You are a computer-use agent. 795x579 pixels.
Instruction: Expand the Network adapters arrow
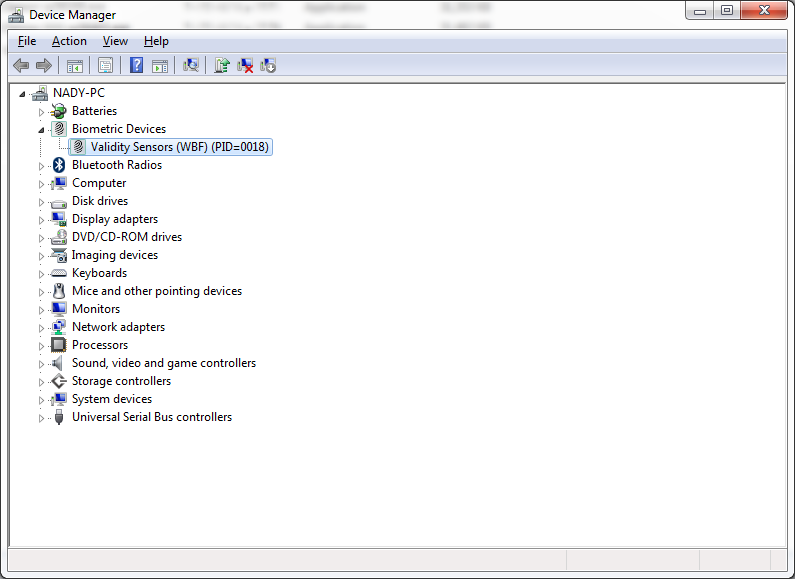(41, 328)
